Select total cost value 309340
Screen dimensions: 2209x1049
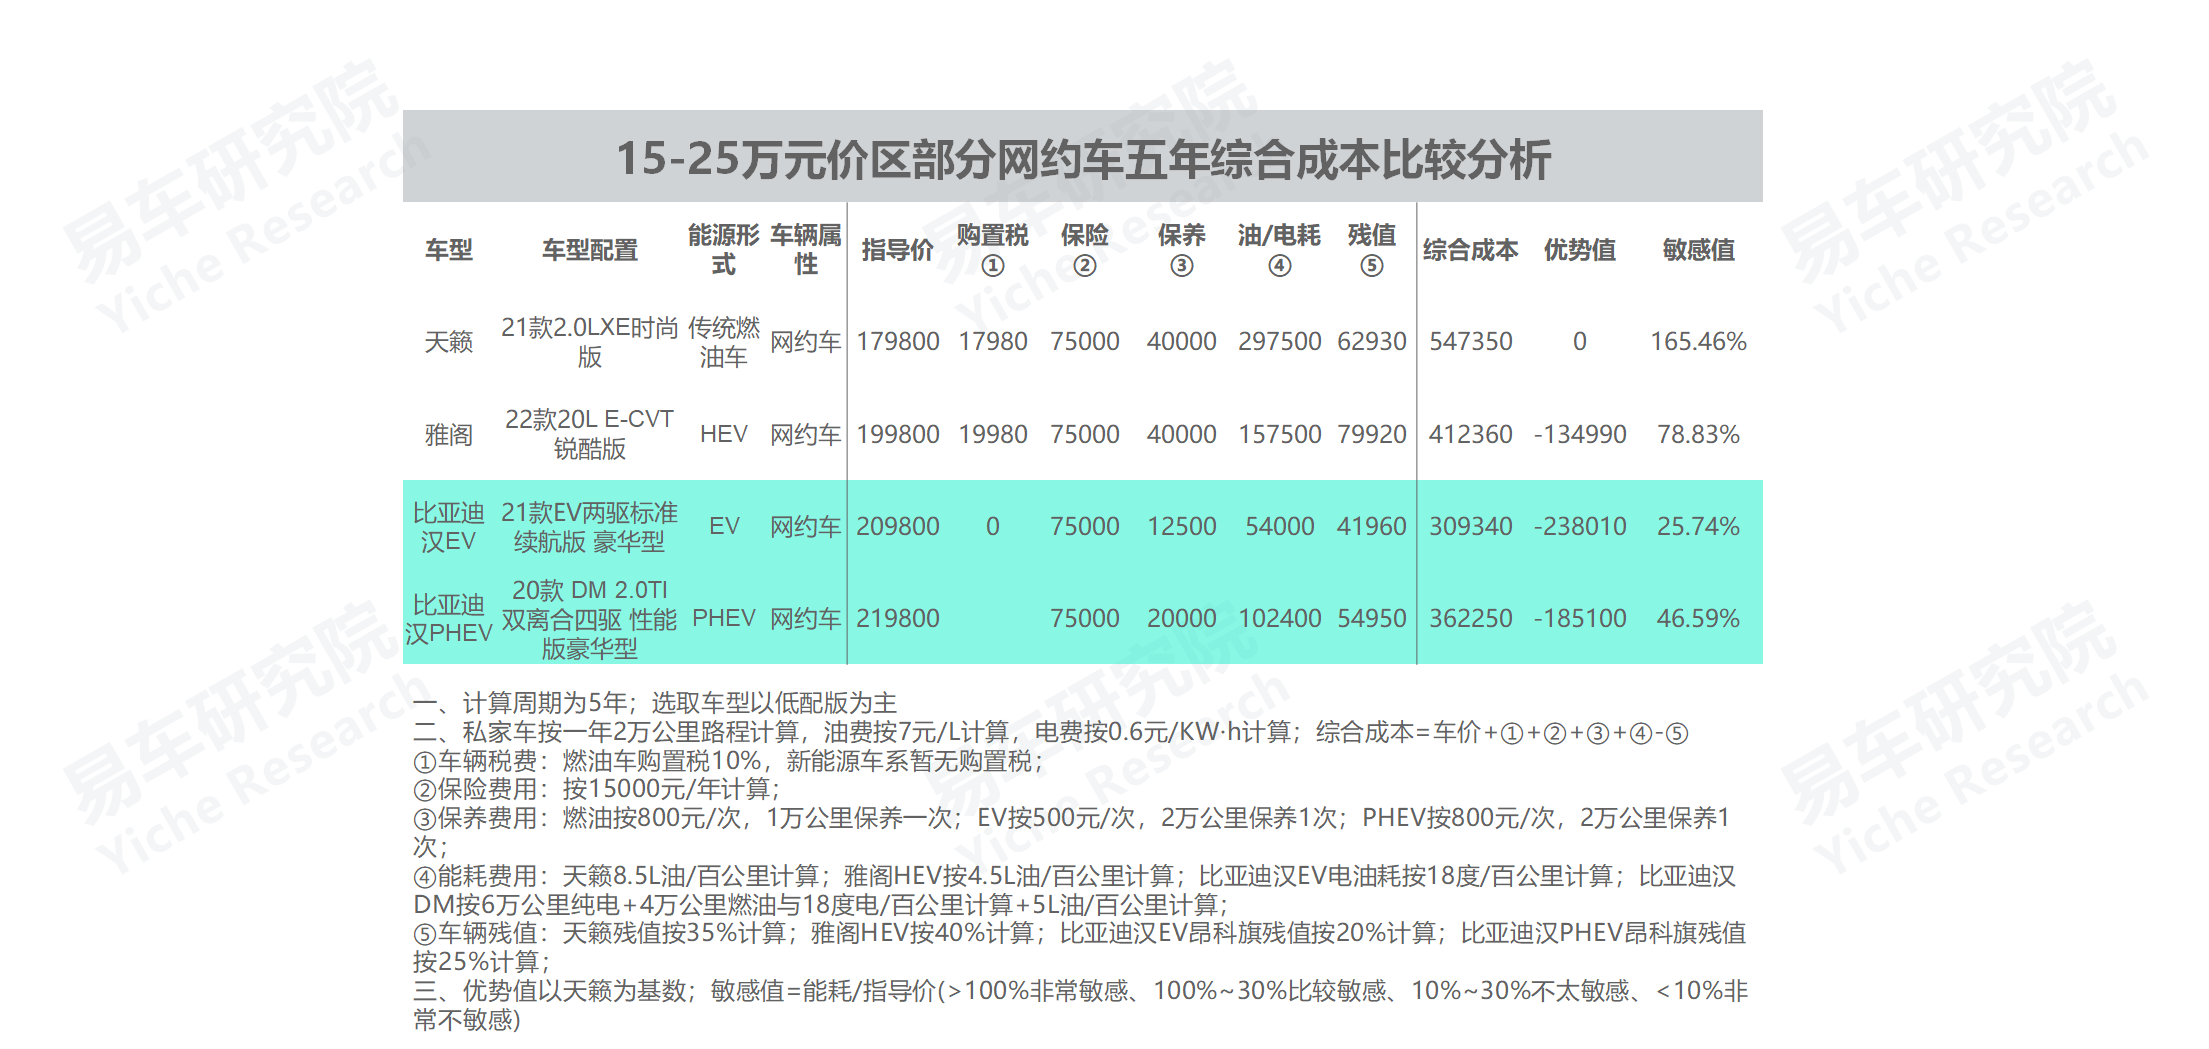coord(1470,527)
